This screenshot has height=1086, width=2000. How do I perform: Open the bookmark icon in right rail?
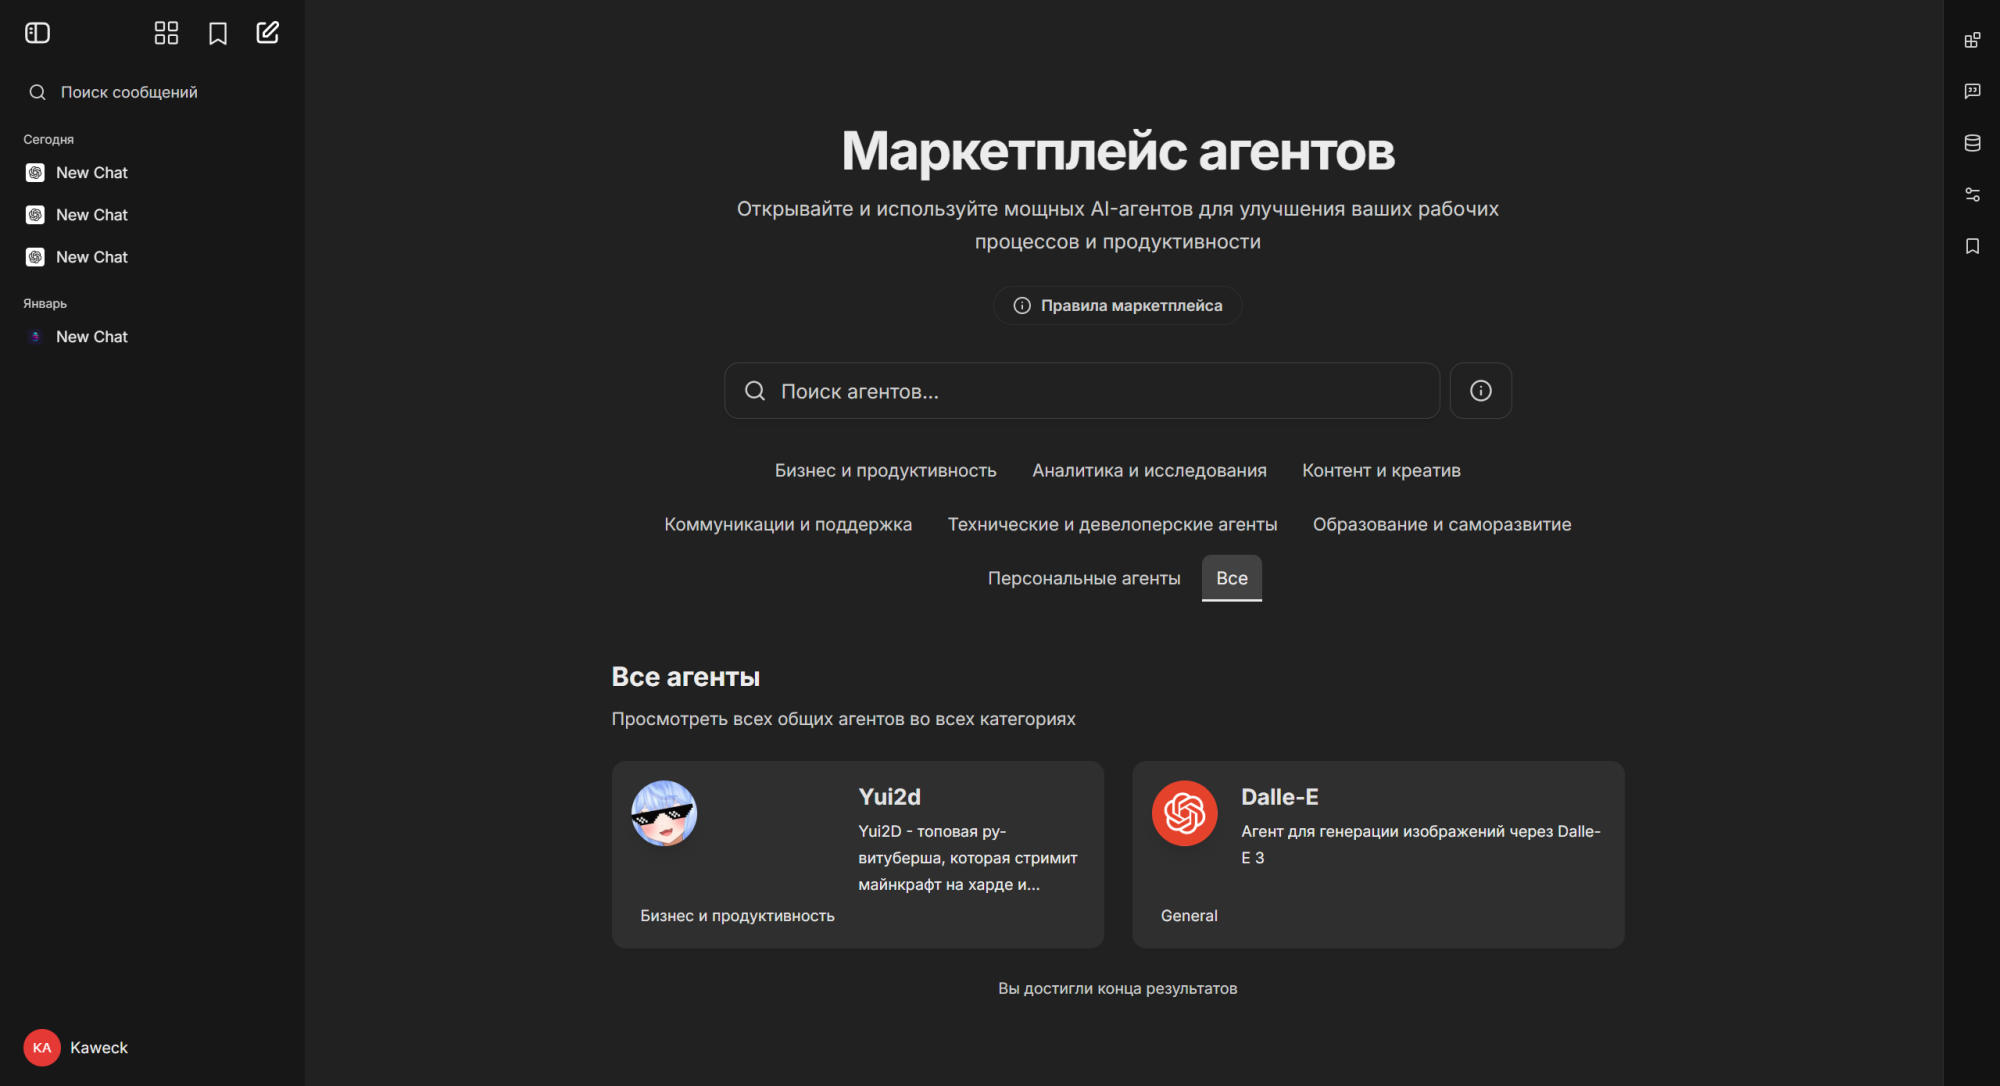[1972, 246]
